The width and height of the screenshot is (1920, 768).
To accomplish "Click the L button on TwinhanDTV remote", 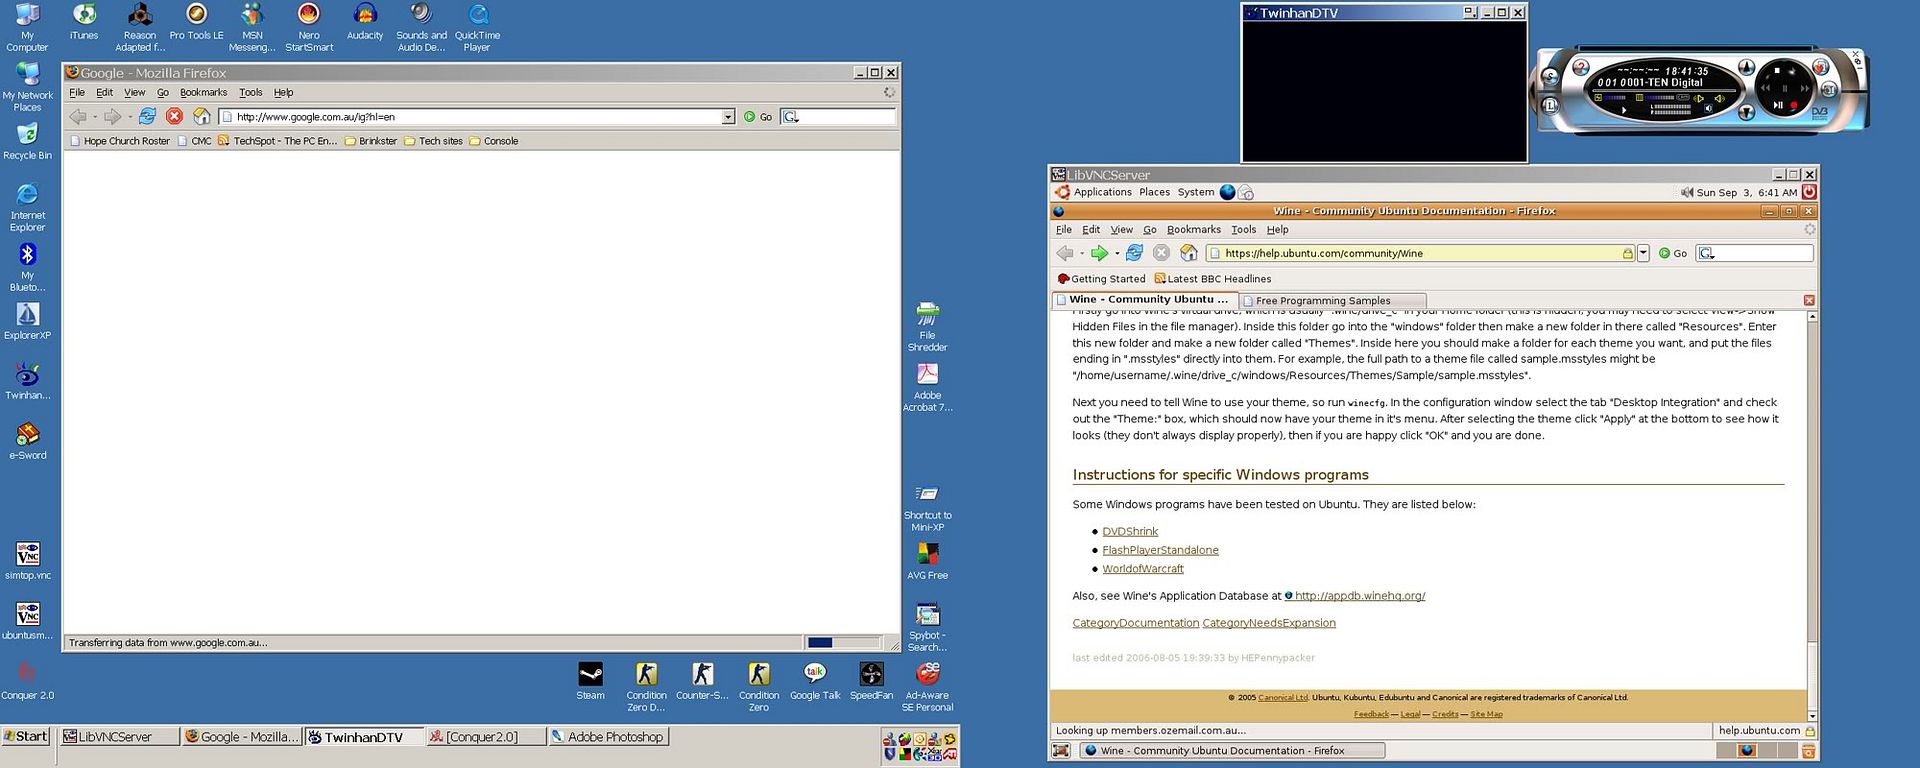I will (x=1550, y=106).
